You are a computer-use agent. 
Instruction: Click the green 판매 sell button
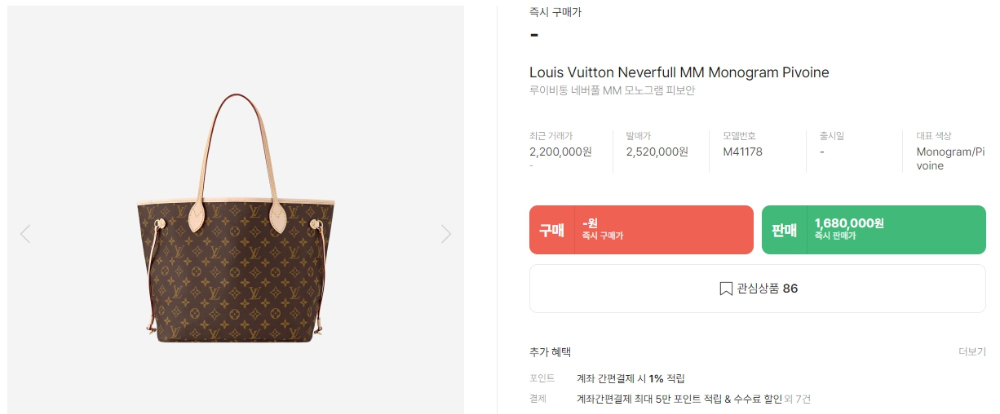pos(874,230)
